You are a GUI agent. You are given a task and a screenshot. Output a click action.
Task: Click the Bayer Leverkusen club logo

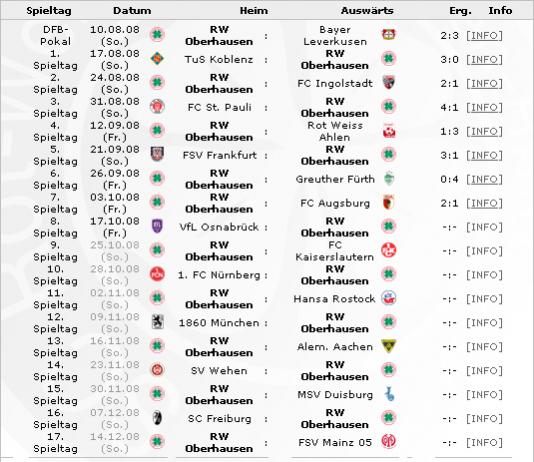coord(389,34)
